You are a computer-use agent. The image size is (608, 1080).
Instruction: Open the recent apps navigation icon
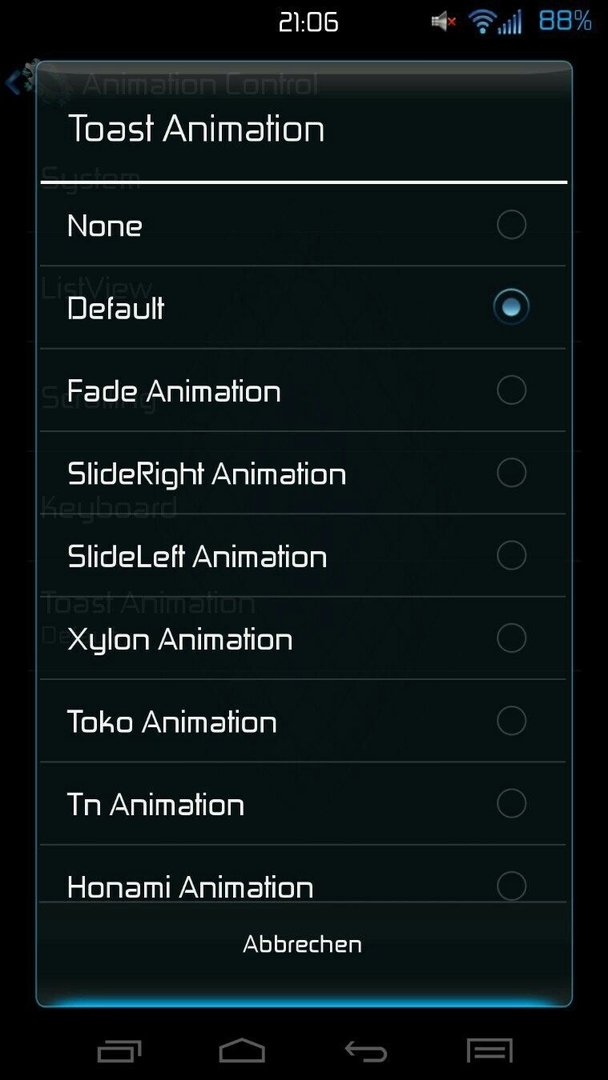click(119, 1050)
